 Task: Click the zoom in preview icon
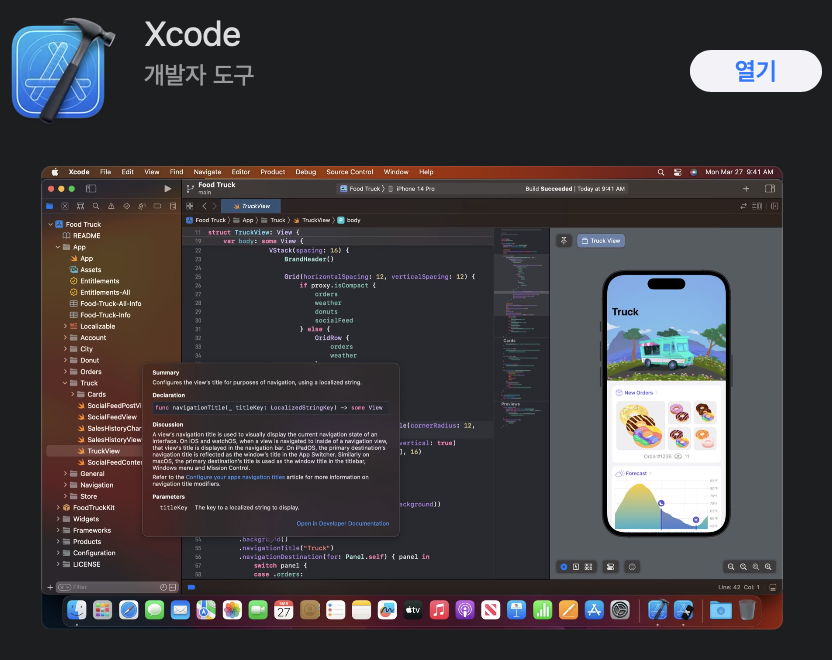pos(768,567)
